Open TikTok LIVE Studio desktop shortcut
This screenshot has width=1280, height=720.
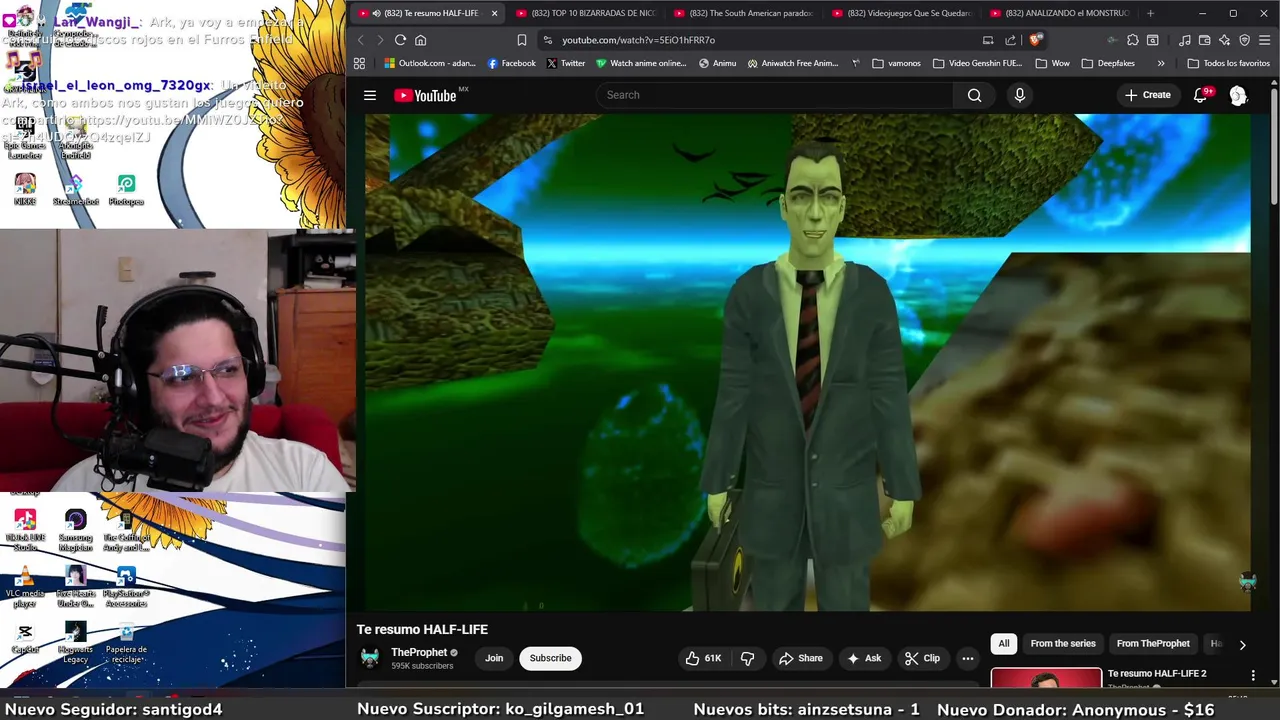pyautogui.click(x=25, y=530)
